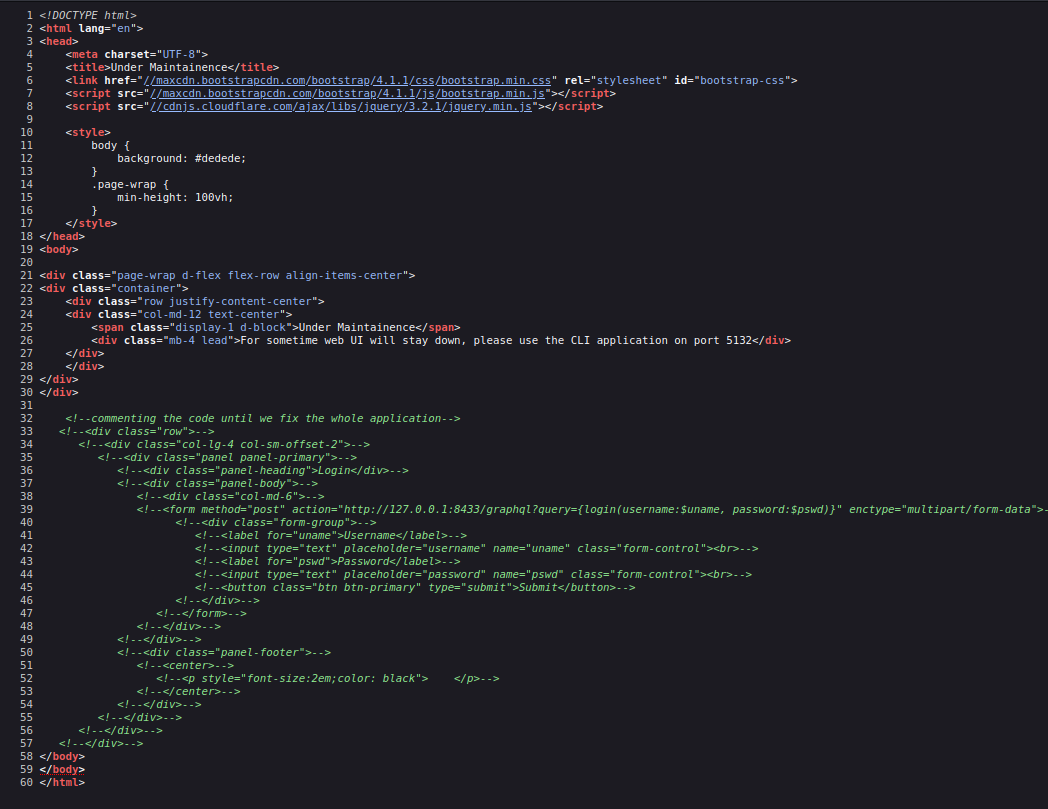This screenshot has width=1048, height=809.
Task: Click line number 39 in the gutter
Action: point(27,509)
